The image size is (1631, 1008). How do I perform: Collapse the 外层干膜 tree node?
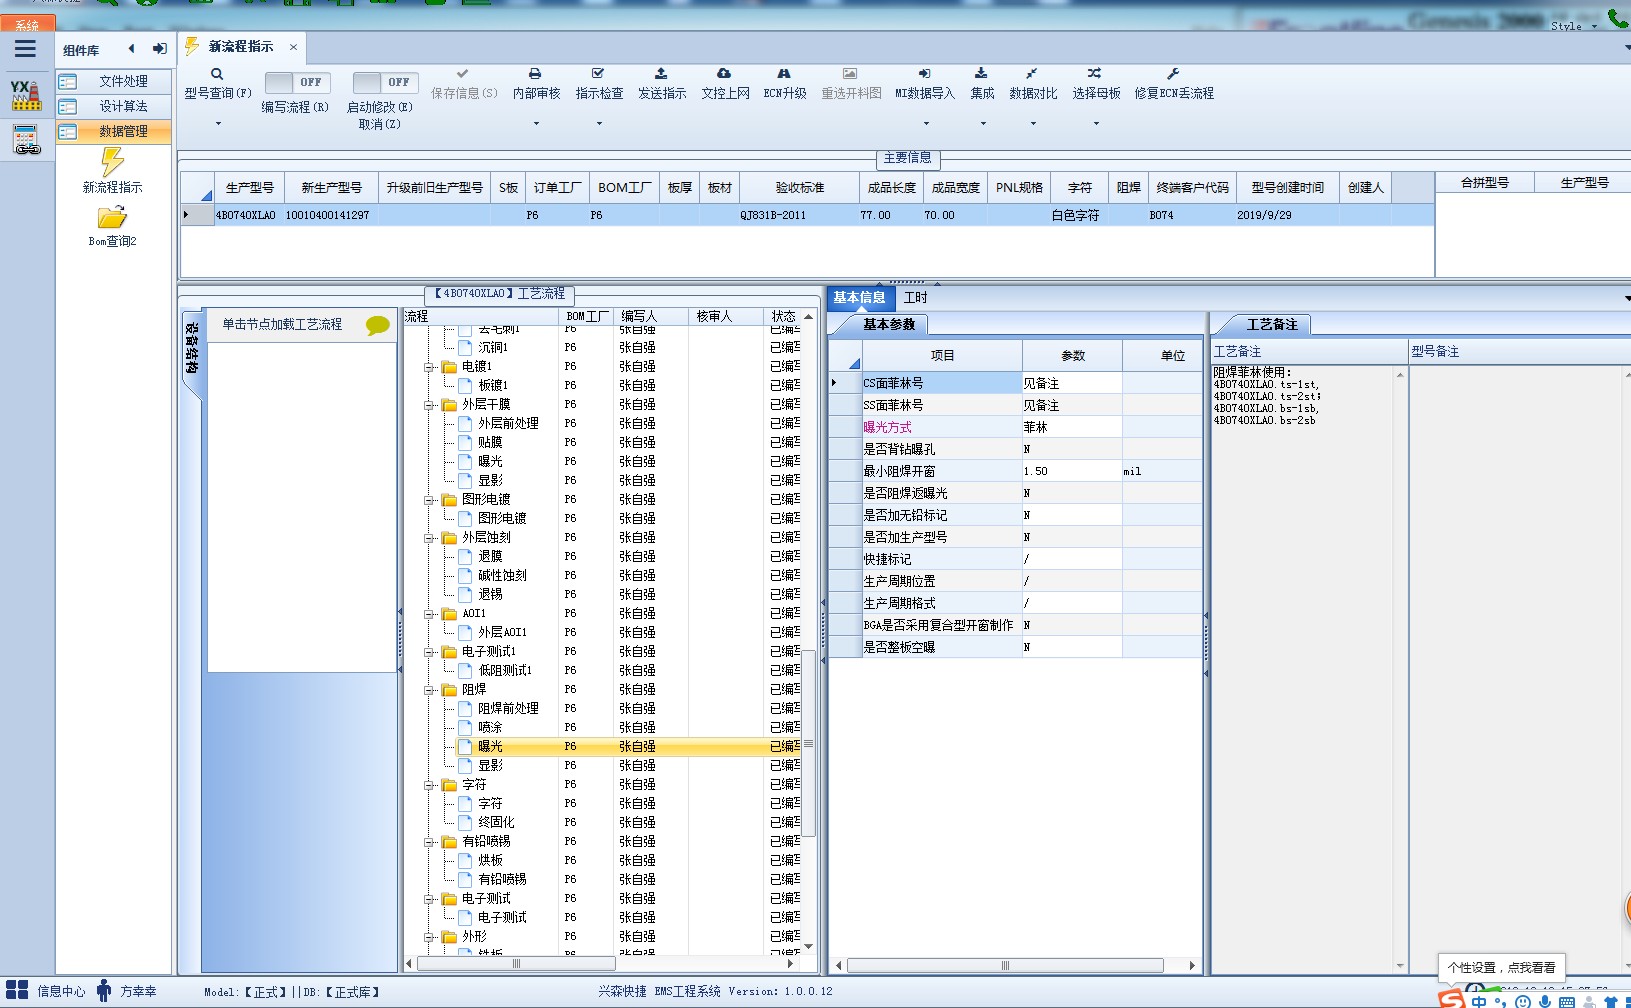pyautogui.click(x=429, y=405)
